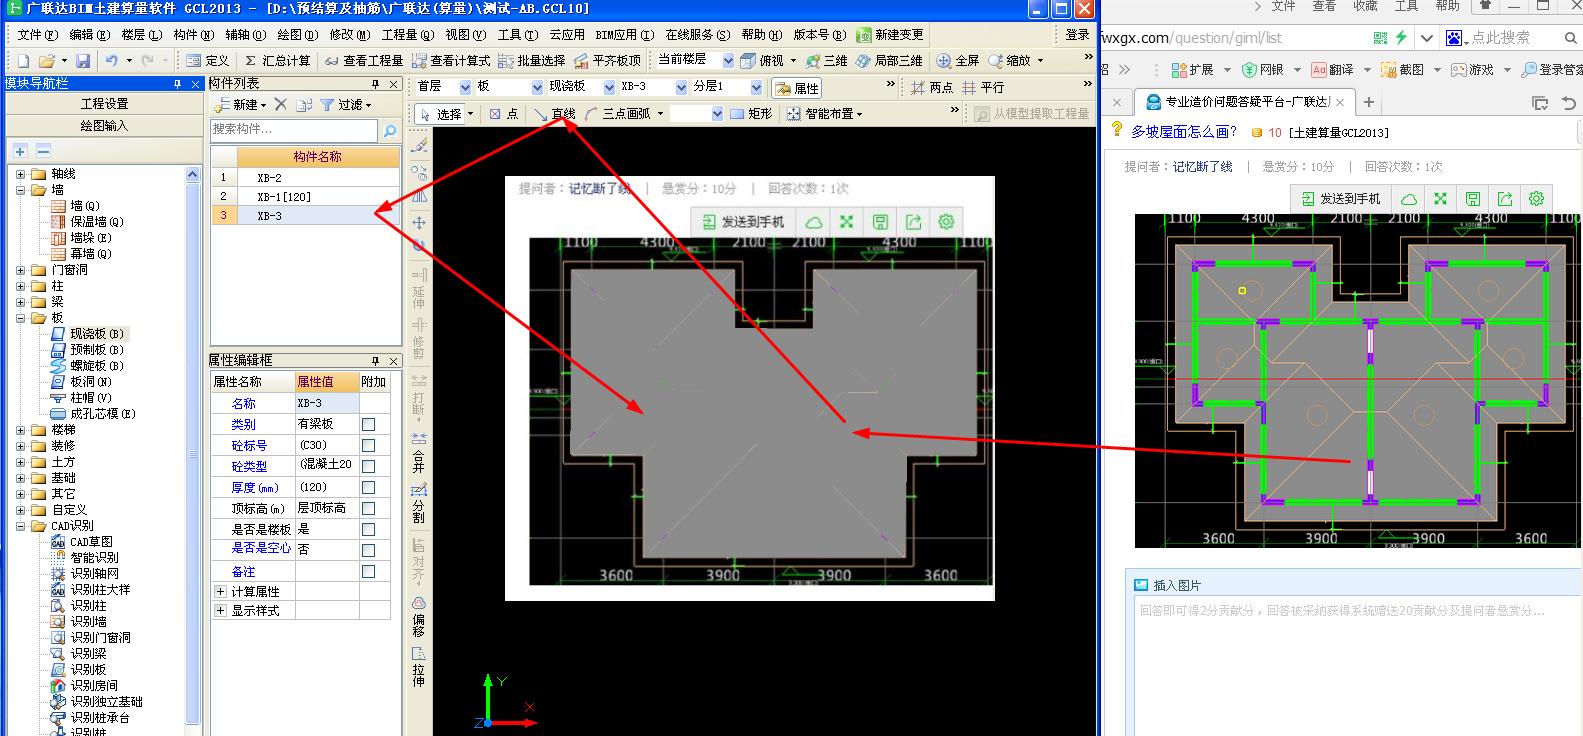This screenshot has height=736, width=1583.
Task: Toggle 顶标高(m) property 附加 checkbox
Action: [368, 508]
